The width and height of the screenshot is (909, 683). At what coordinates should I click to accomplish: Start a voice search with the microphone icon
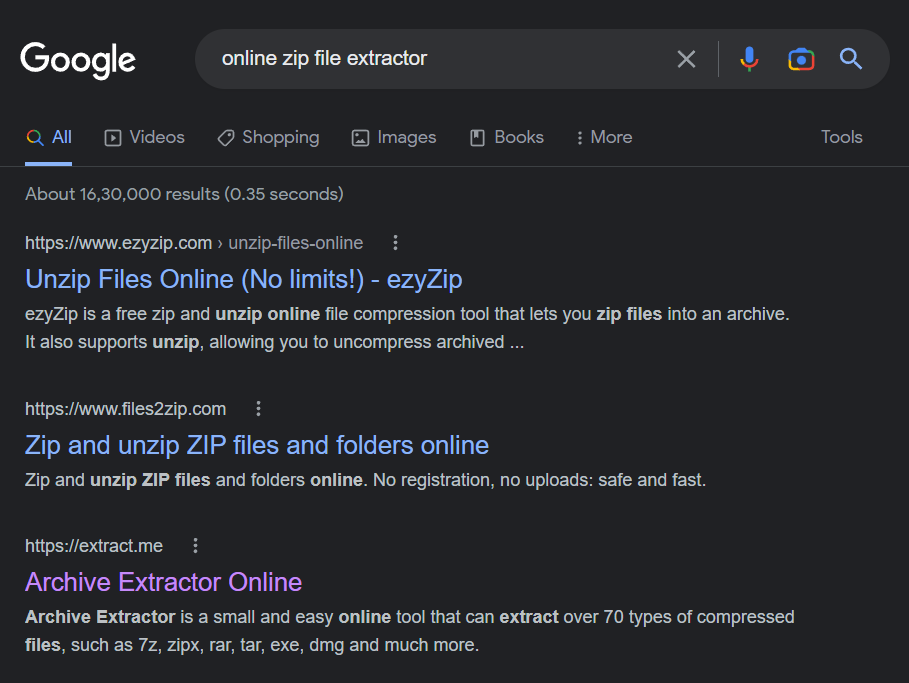click(749, 59)
